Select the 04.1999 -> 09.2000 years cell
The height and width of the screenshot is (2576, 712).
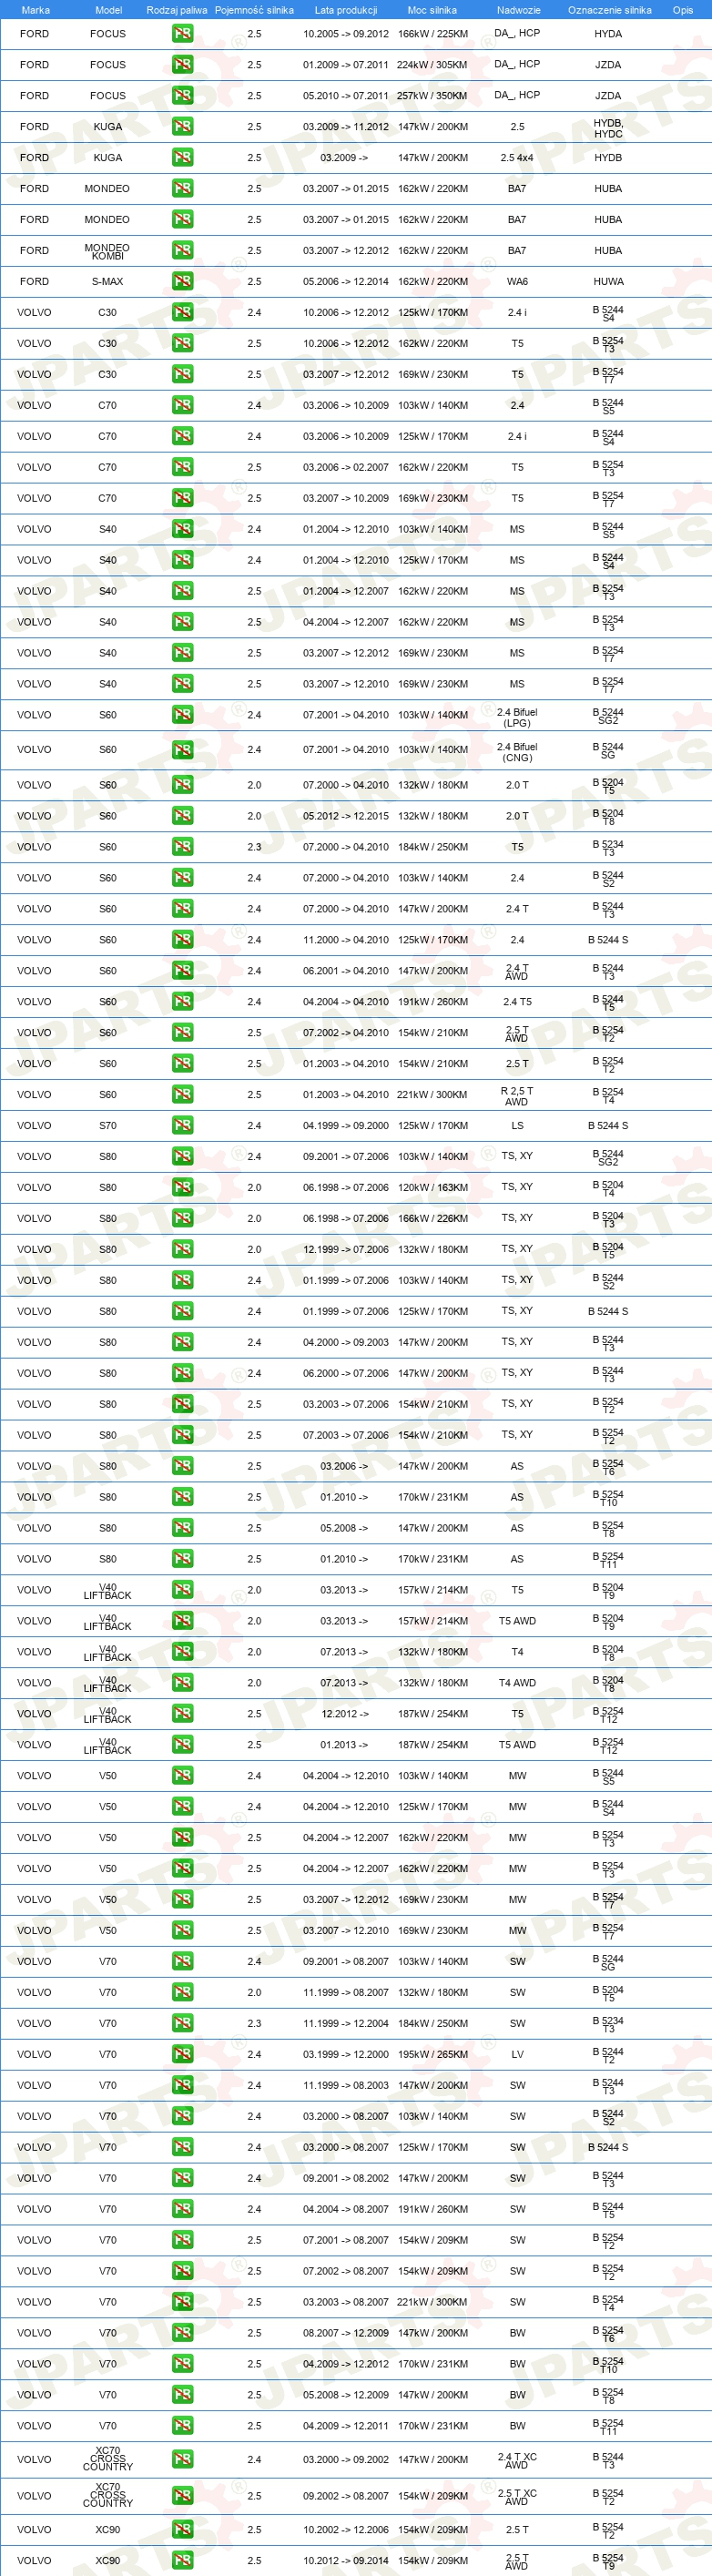tap(346, 1126)
